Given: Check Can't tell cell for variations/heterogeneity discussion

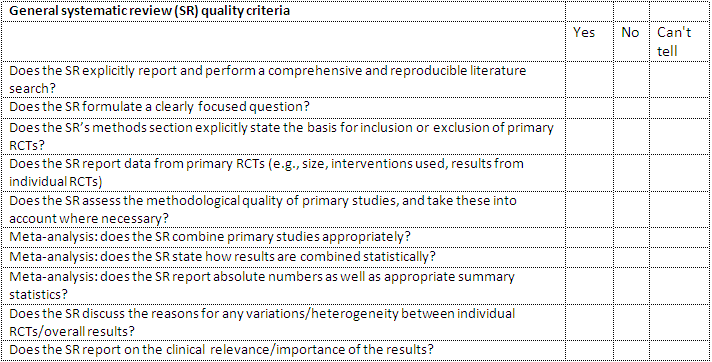Looking at the screenshot, I should tap(680, 322).
